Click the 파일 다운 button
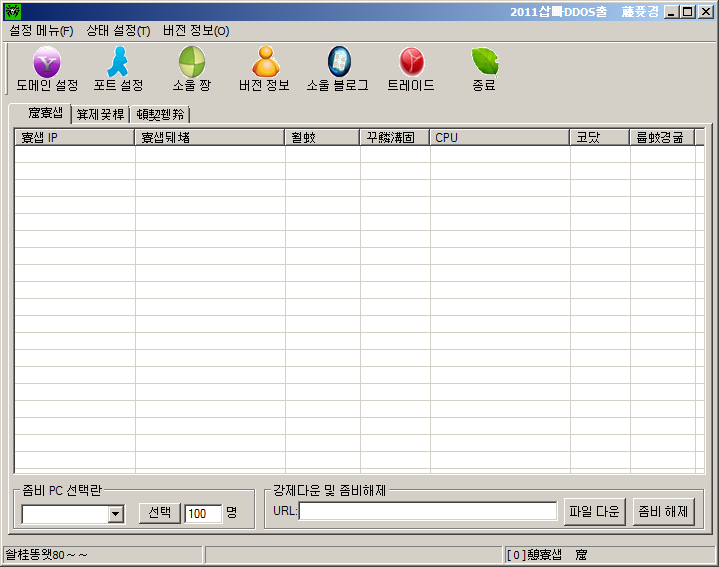 pos(594,512)
